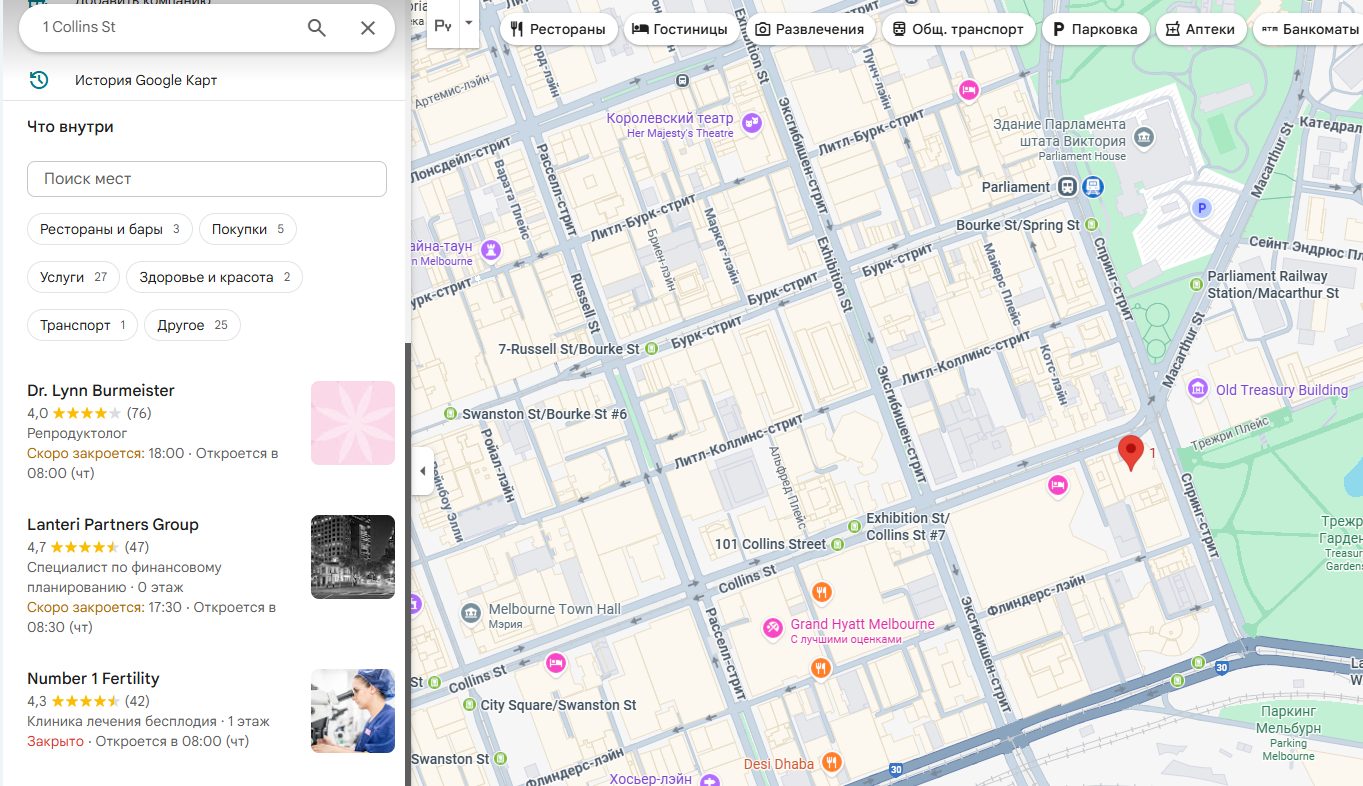Click the orange restaurant icon above Grand Hyatt
Screen dimensions: 1363x786
821,592
